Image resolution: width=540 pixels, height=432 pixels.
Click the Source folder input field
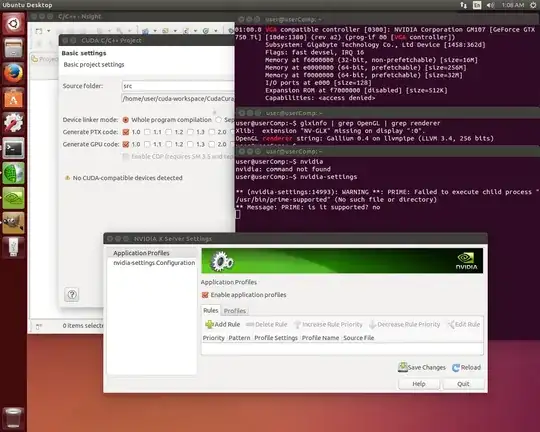(178, 86)
